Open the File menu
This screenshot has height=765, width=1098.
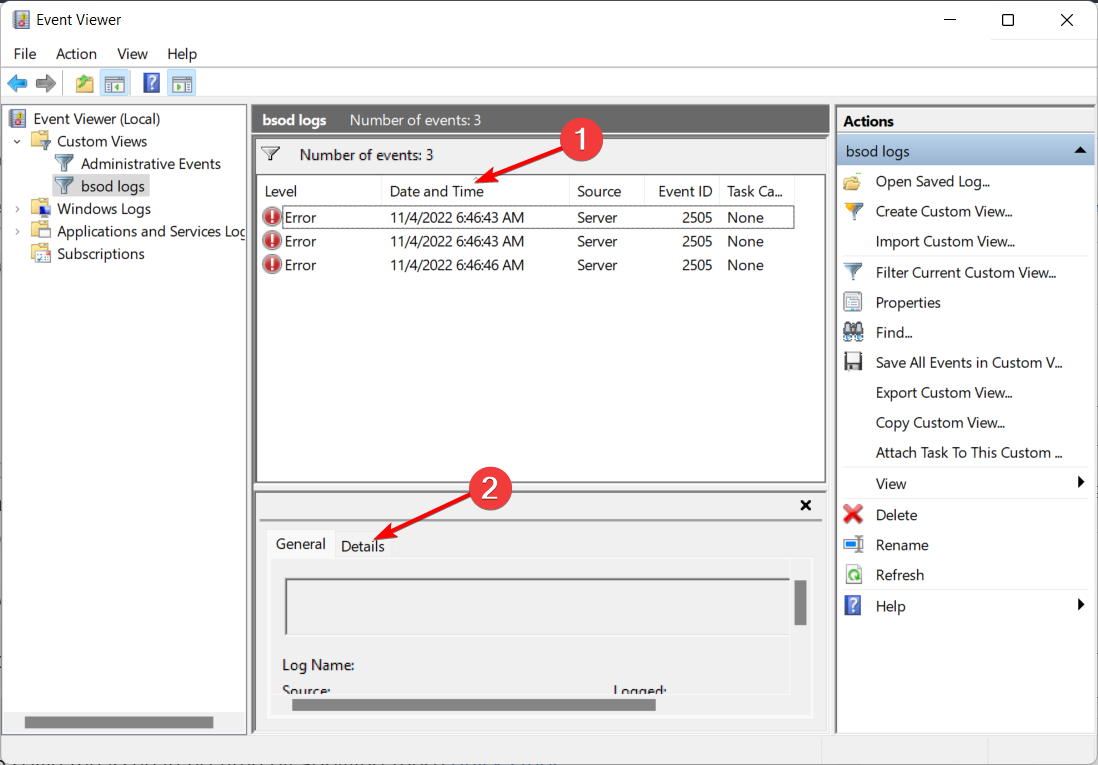click(25, 54)
